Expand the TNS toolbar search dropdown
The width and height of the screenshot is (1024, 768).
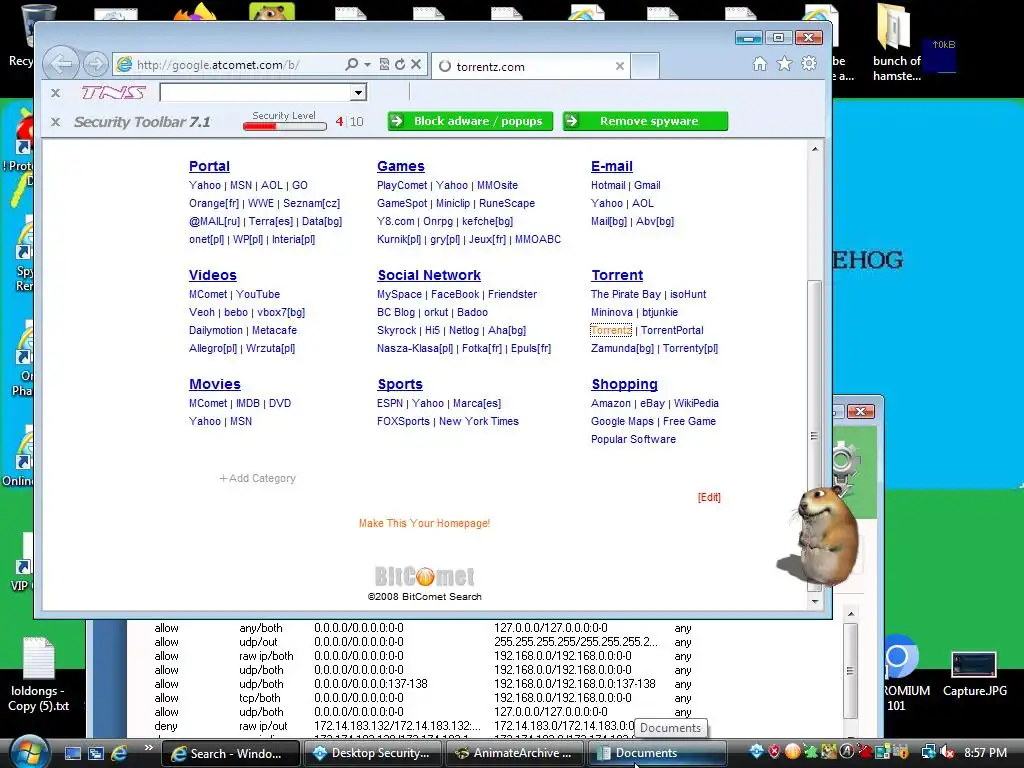click(x=358, y=93)
